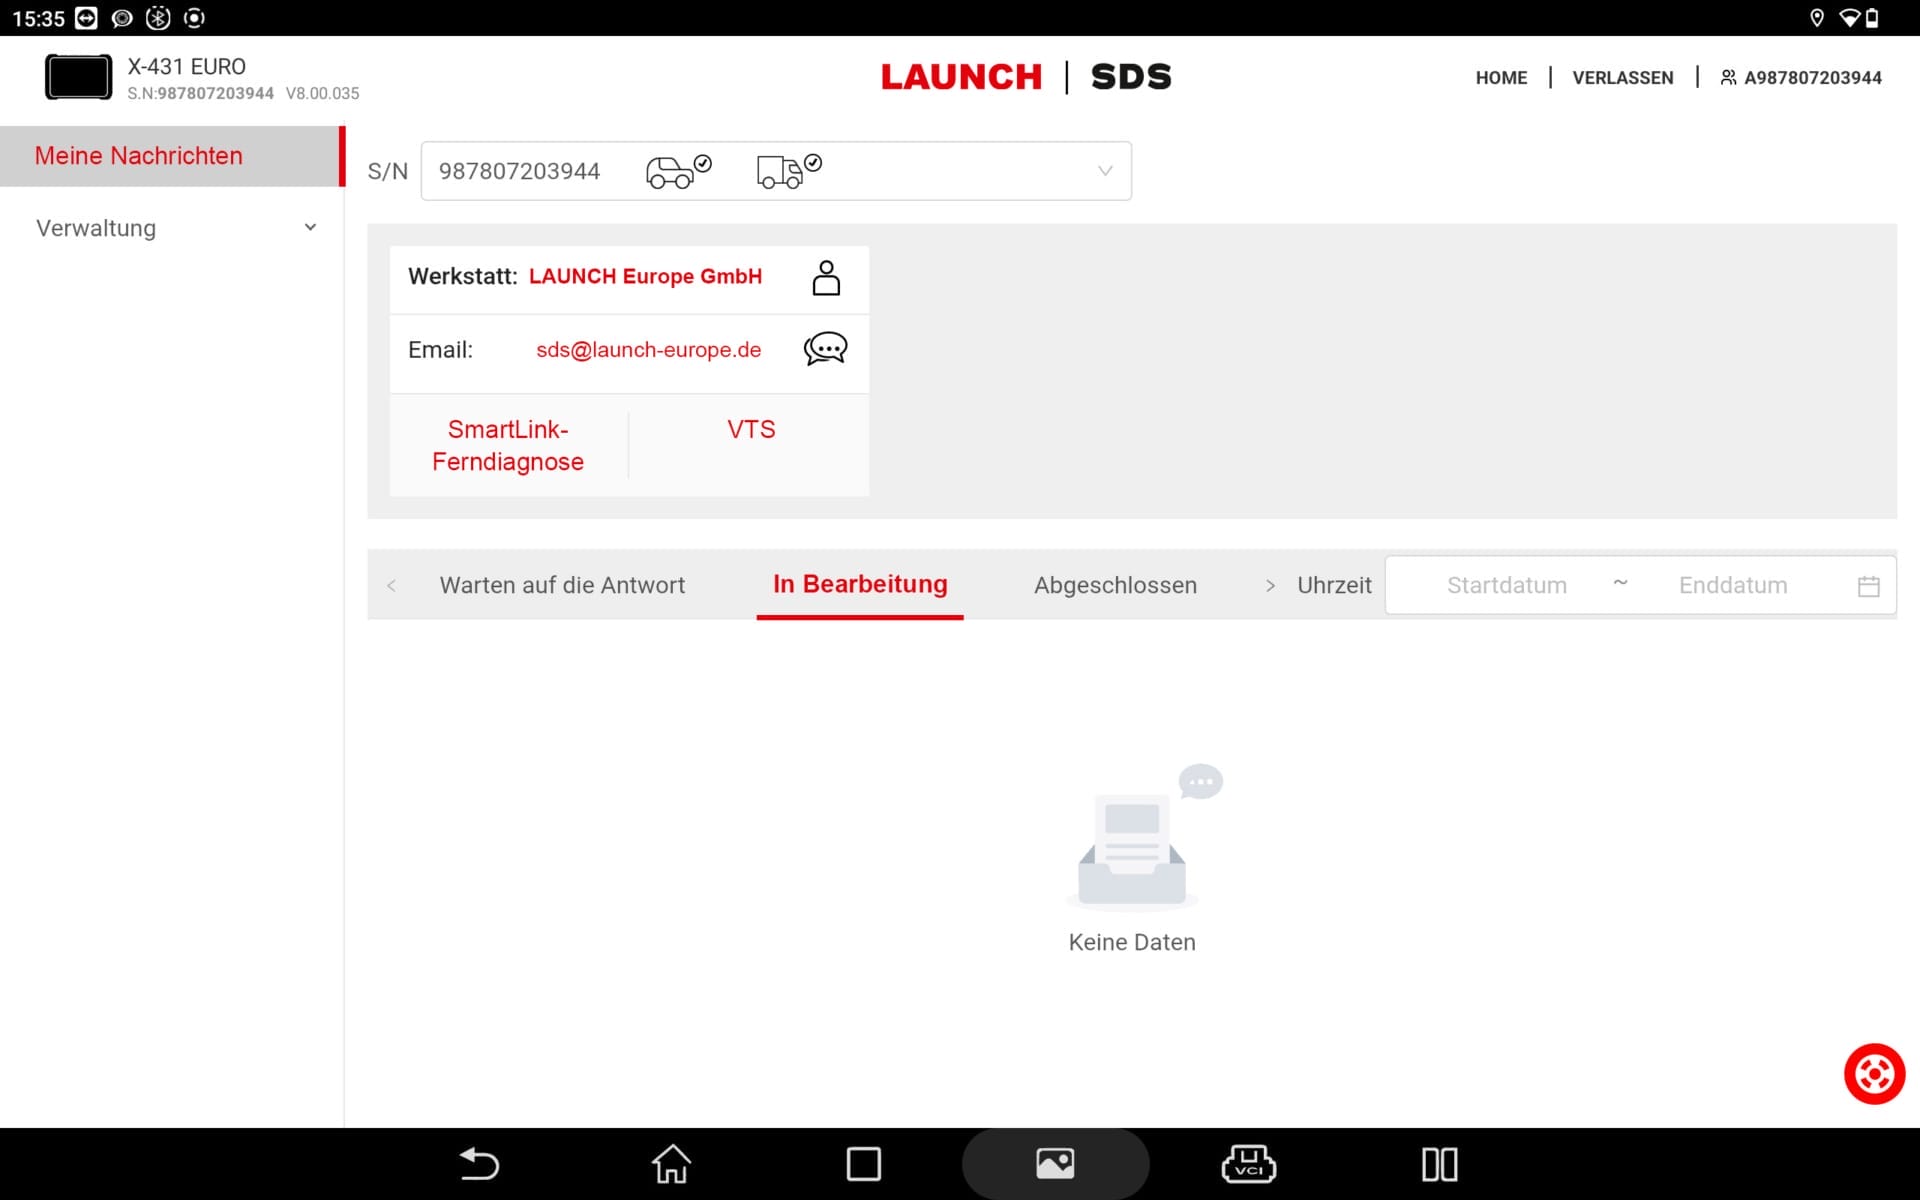
Task: Click the LAUNCH SDS logo
Action: [1026, 77]
